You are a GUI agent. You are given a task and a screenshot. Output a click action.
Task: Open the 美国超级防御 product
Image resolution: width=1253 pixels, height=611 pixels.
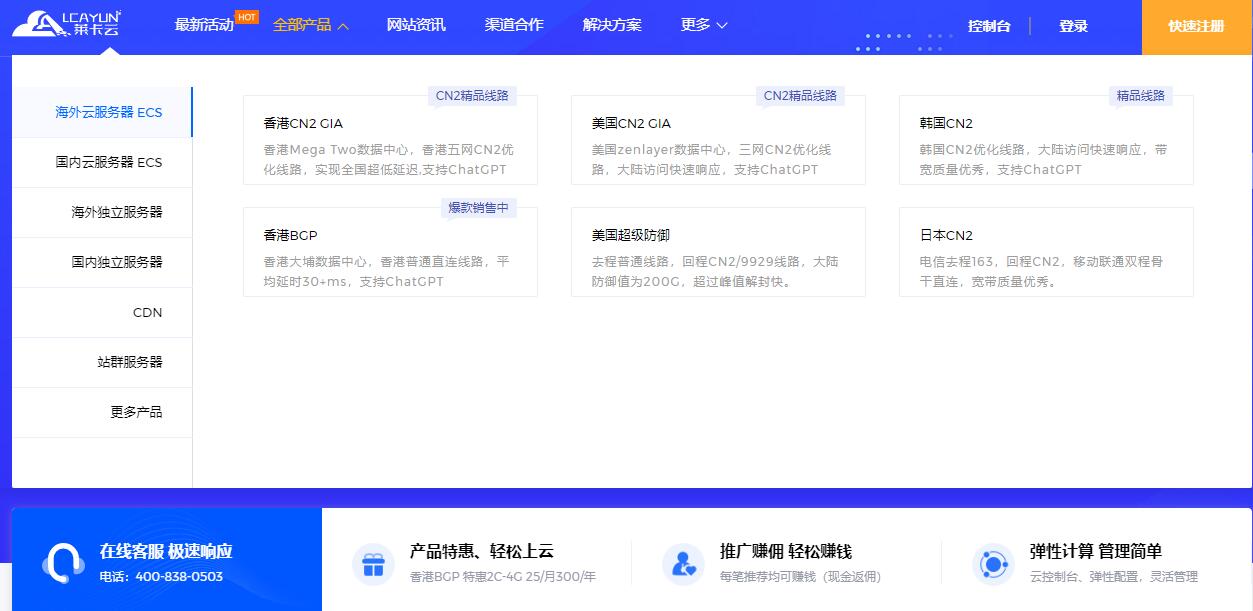pos(718,252)
